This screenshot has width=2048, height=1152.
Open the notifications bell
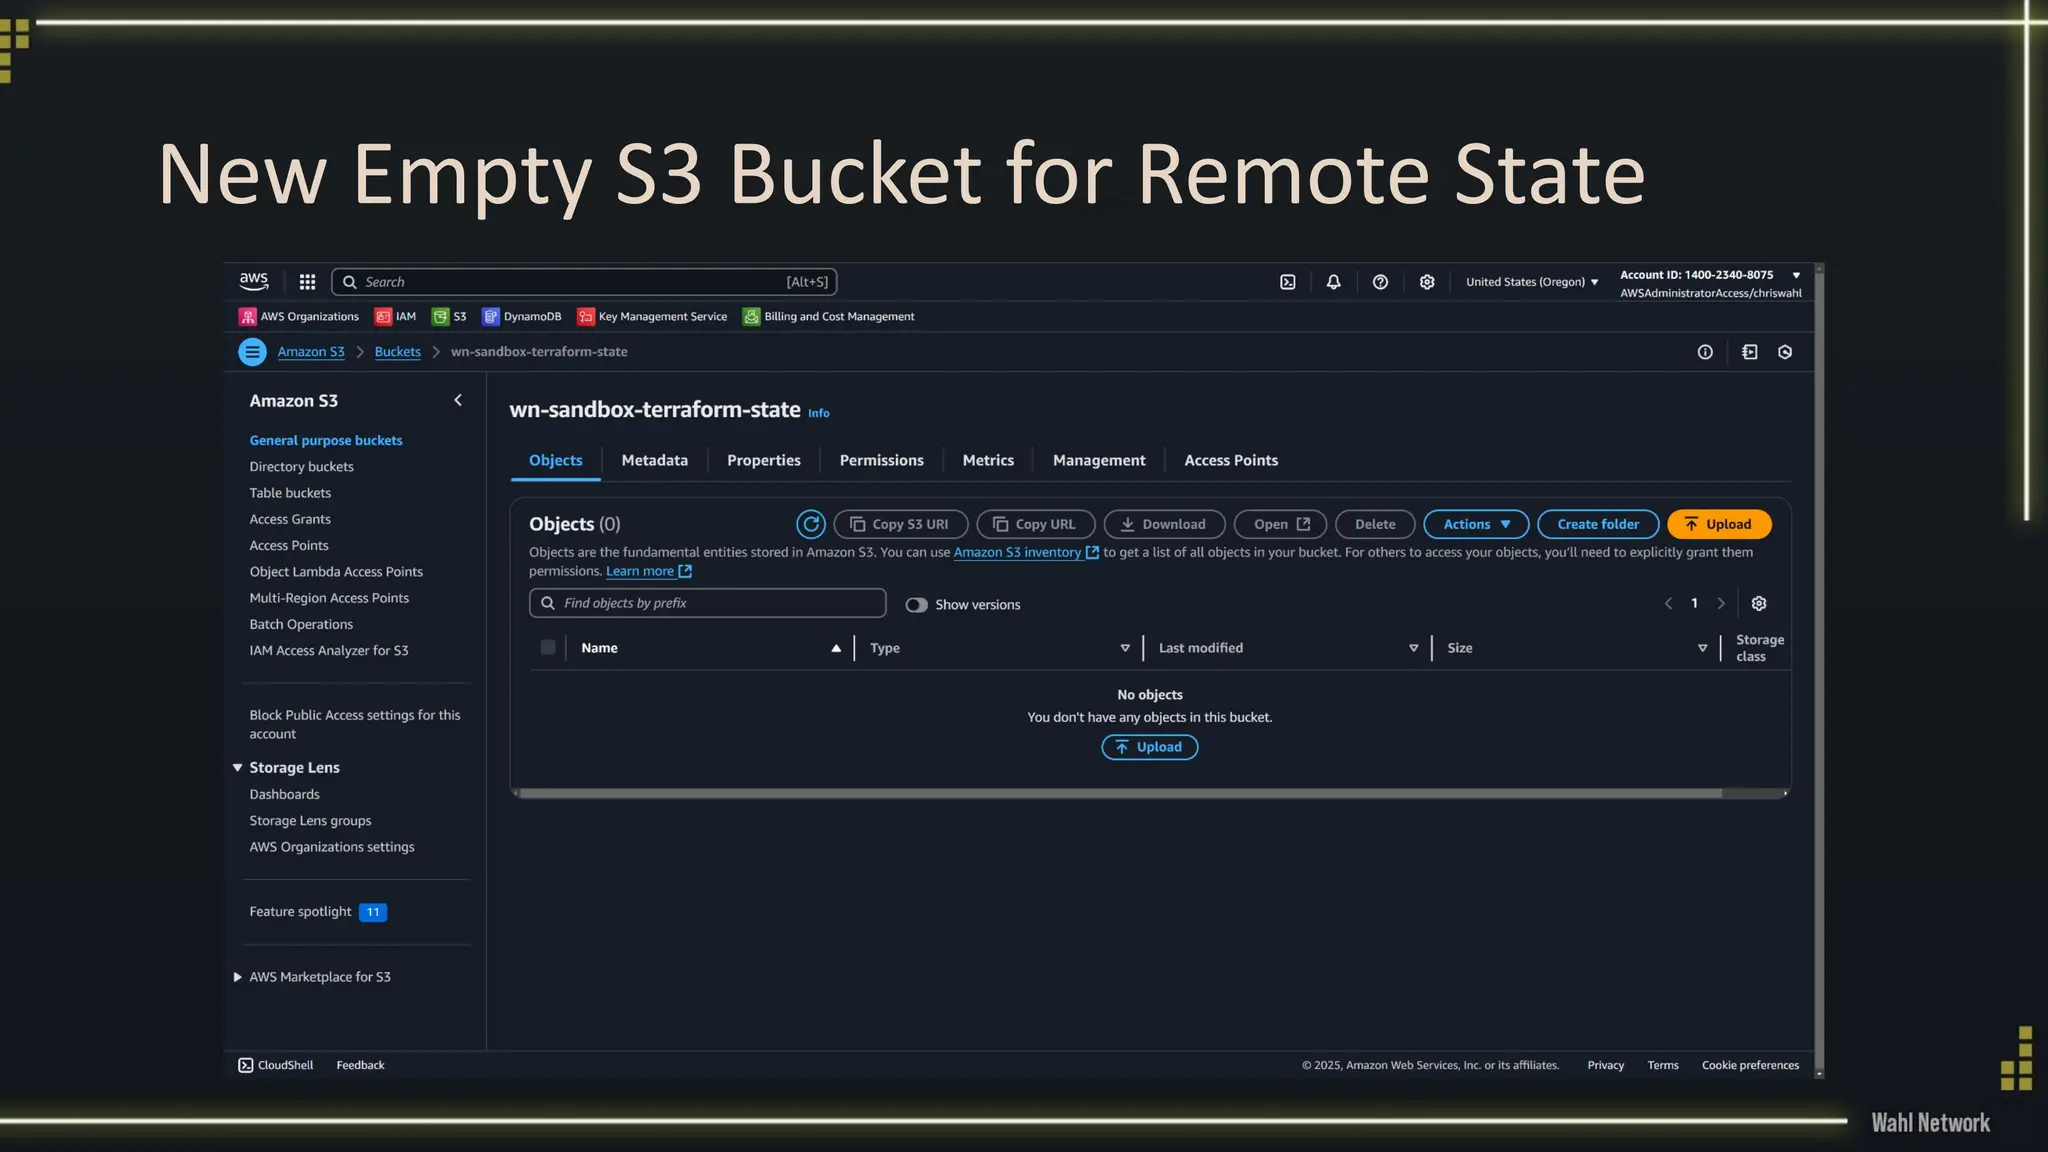point(1333,282)
